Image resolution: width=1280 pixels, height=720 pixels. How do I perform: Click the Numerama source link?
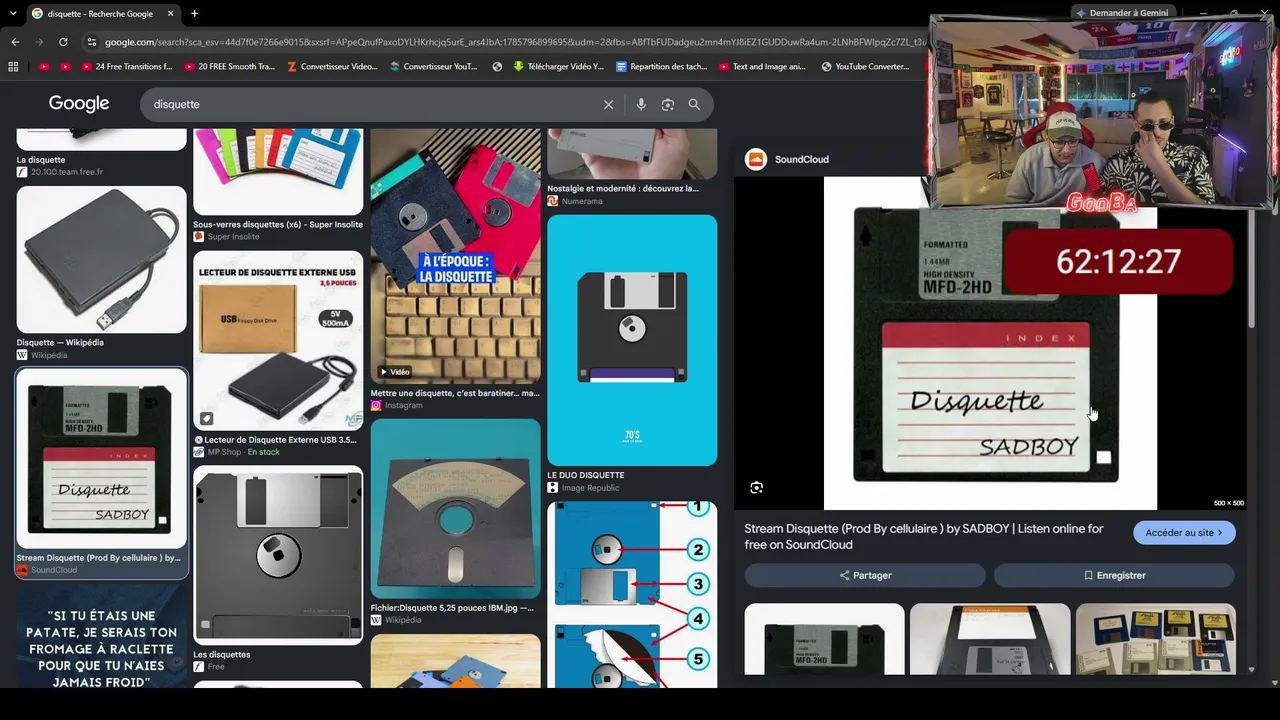[x=582, y=201]
